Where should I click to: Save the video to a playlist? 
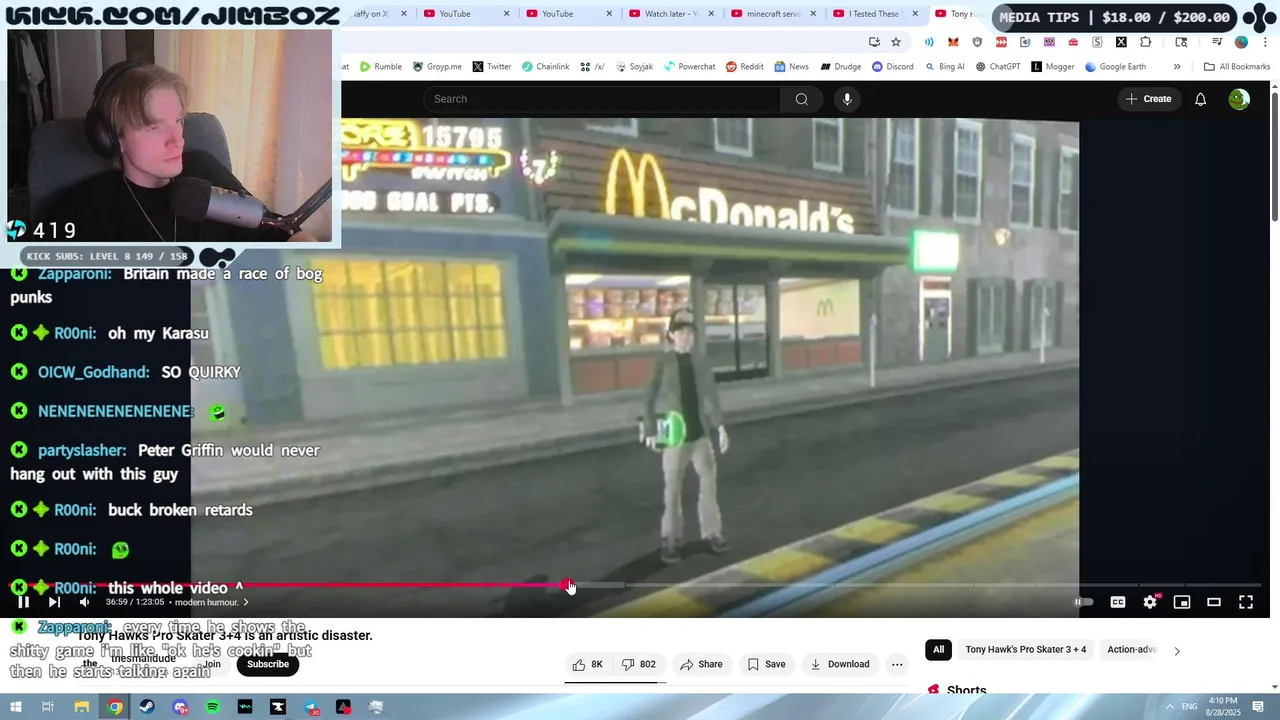coord(766,664)
